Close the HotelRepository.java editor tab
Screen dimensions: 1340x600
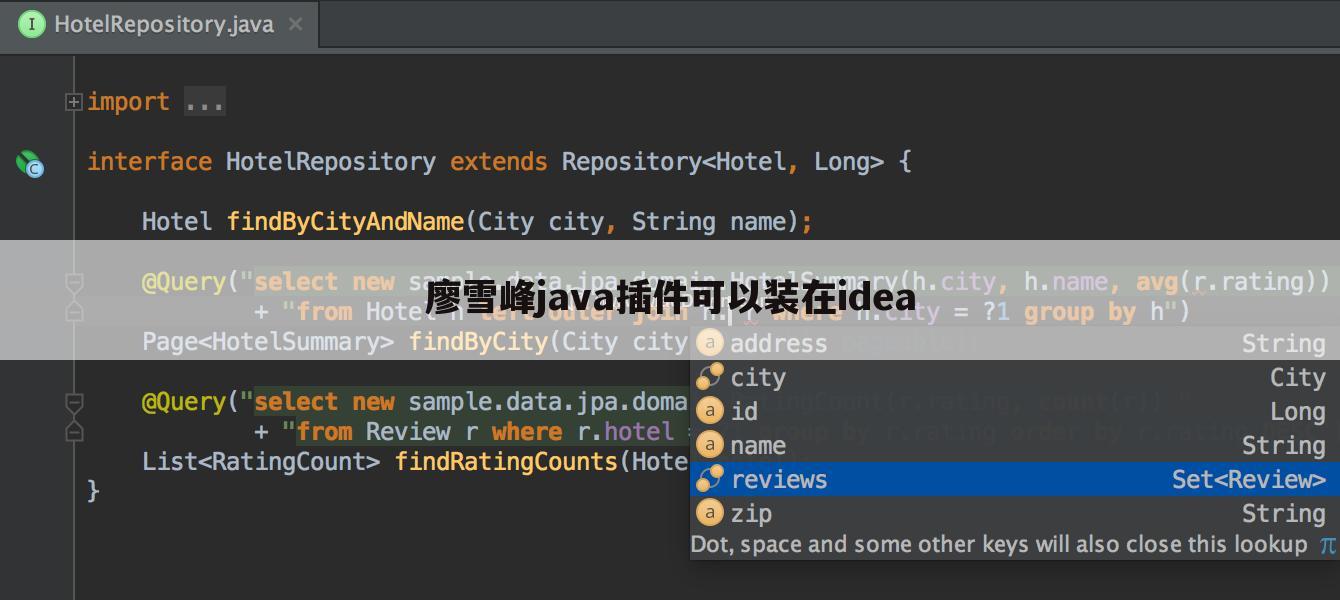pos(295,24)
